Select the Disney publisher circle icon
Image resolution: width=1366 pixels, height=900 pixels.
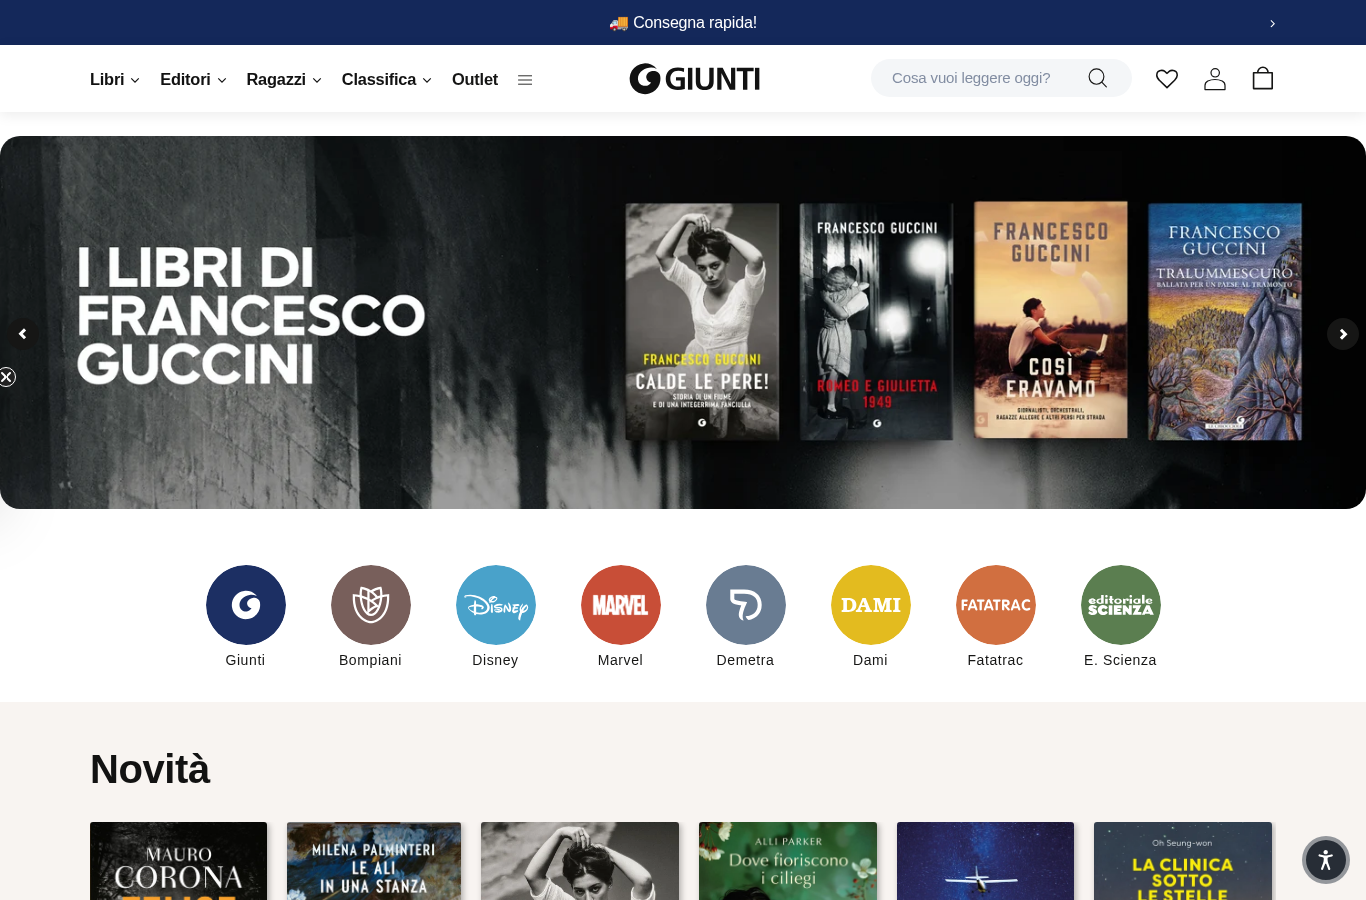click(x=496, y=605)
